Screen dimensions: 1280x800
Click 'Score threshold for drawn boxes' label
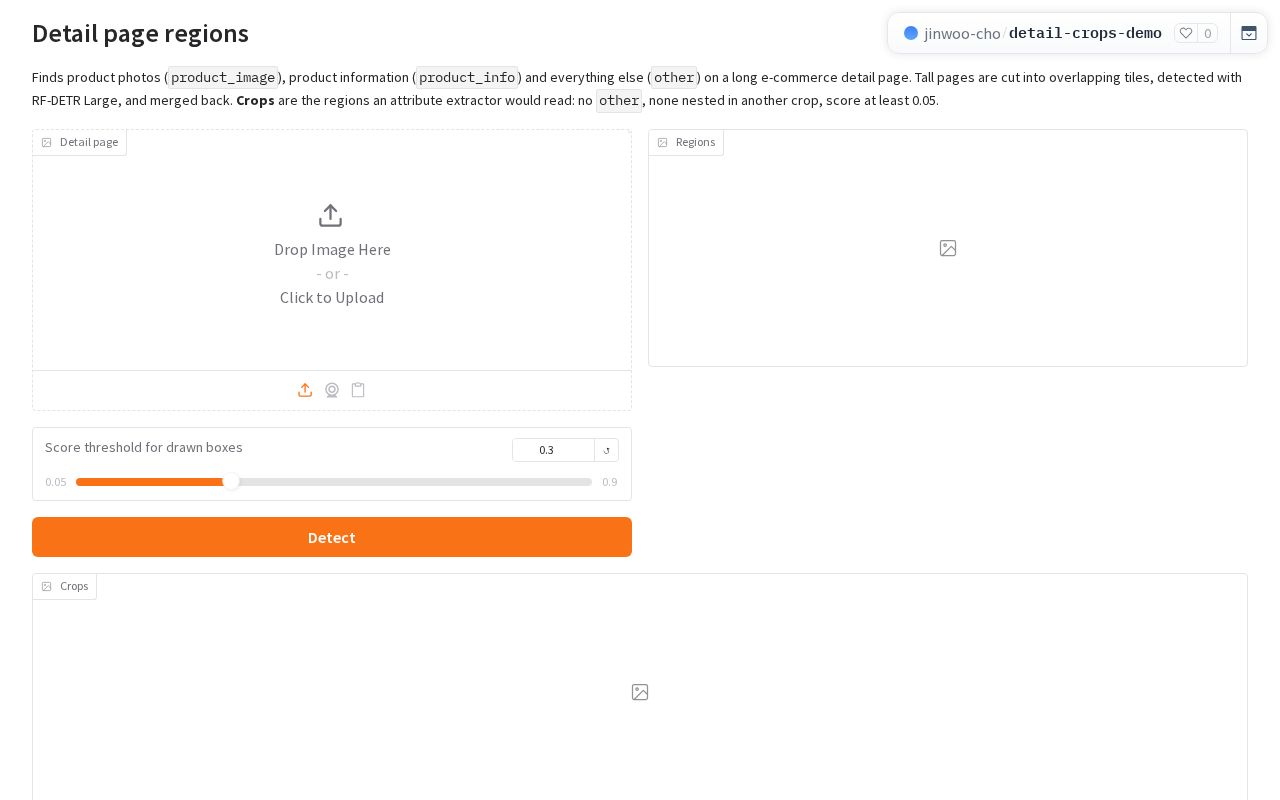tap(144, 447)
